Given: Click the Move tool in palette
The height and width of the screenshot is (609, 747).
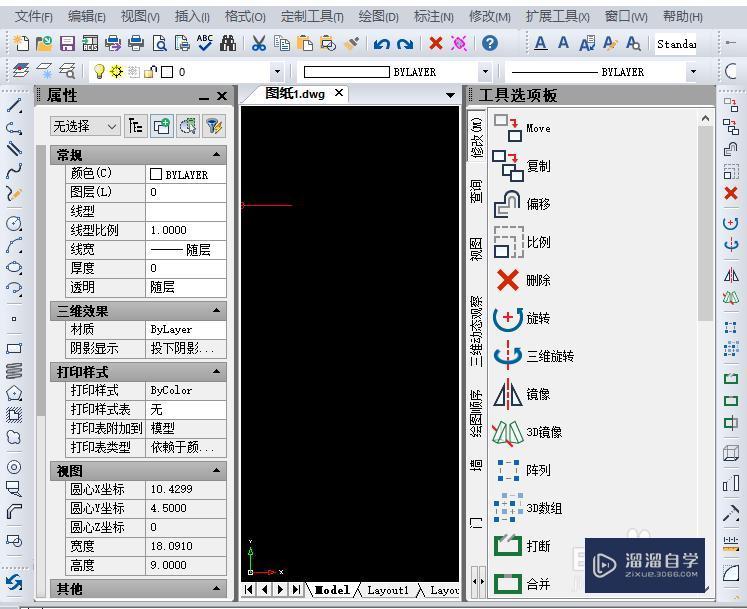Looking at the screenshot, I should pyautogui.click(x=523, y=128).
